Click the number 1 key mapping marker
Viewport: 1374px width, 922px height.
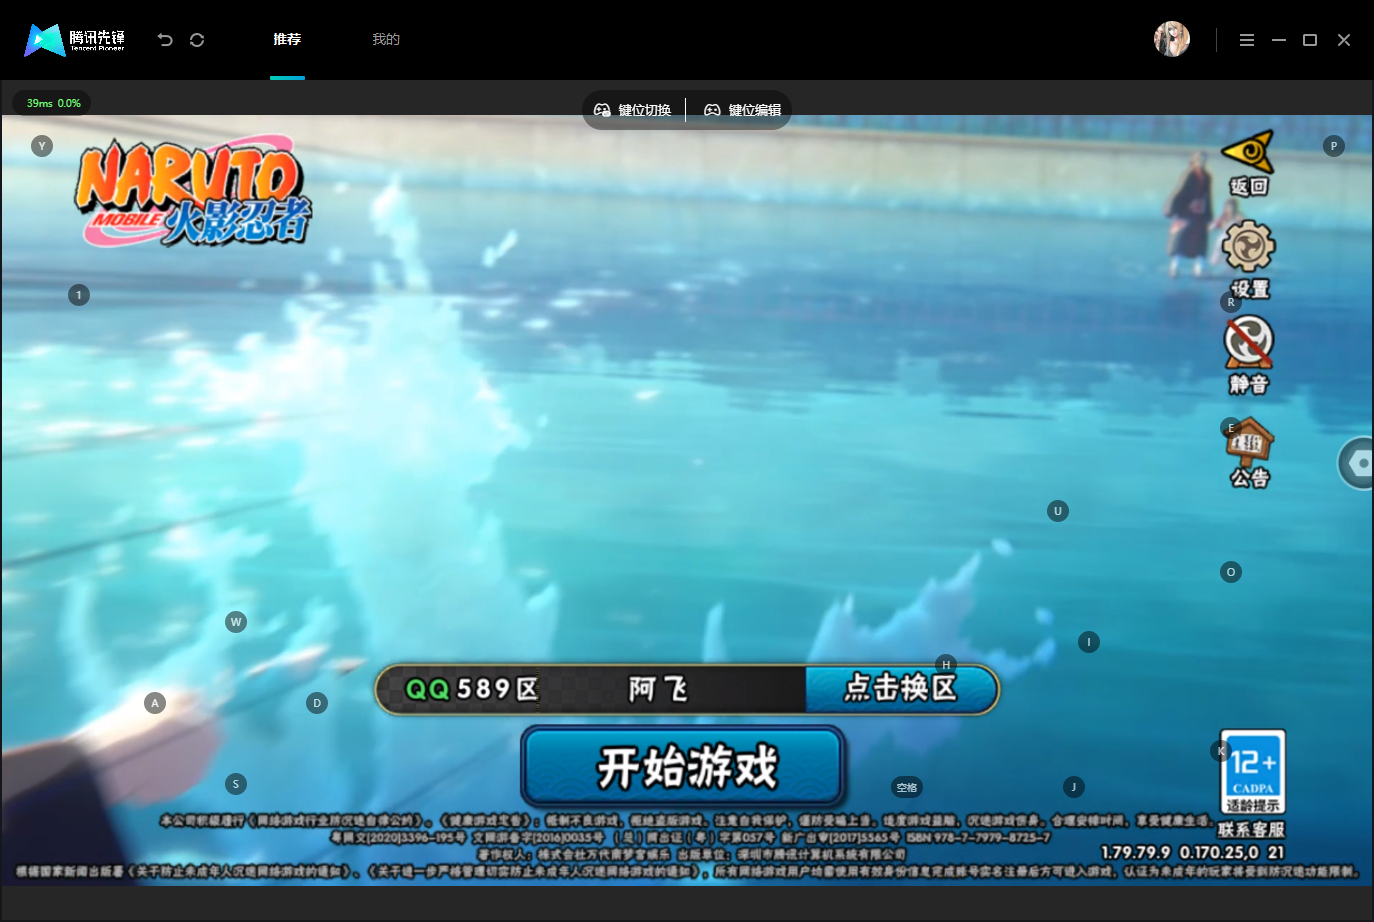point(79,295)
